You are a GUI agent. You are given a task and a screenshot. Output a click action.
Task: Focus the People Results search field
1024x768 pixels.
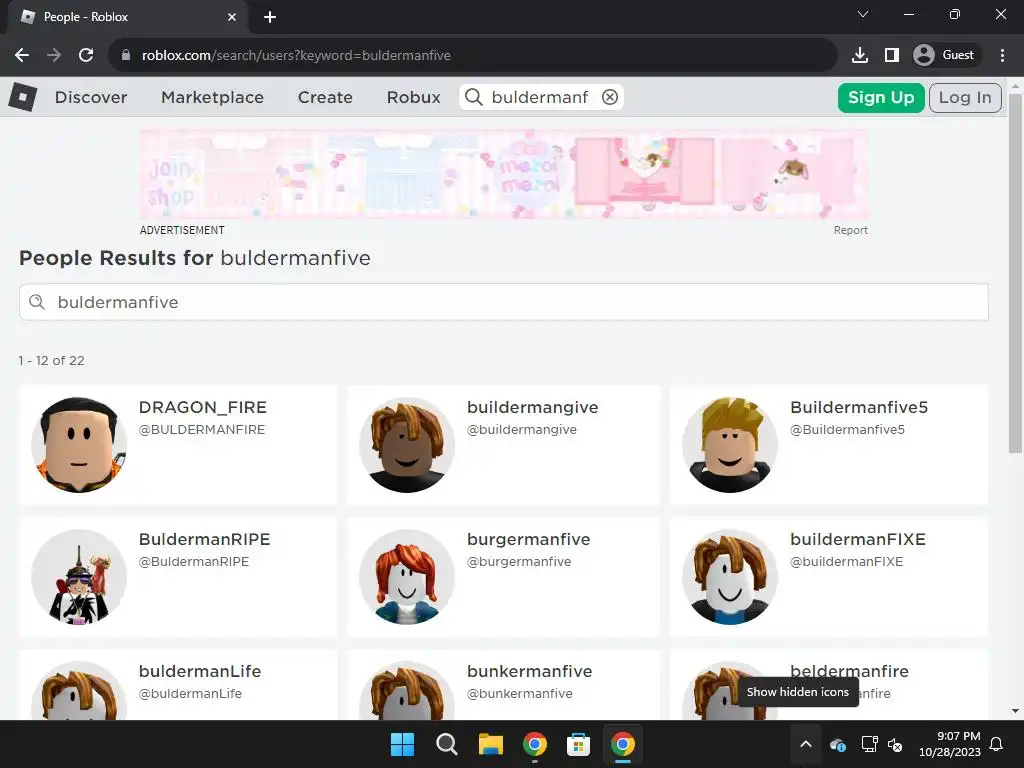pos(504,302)
